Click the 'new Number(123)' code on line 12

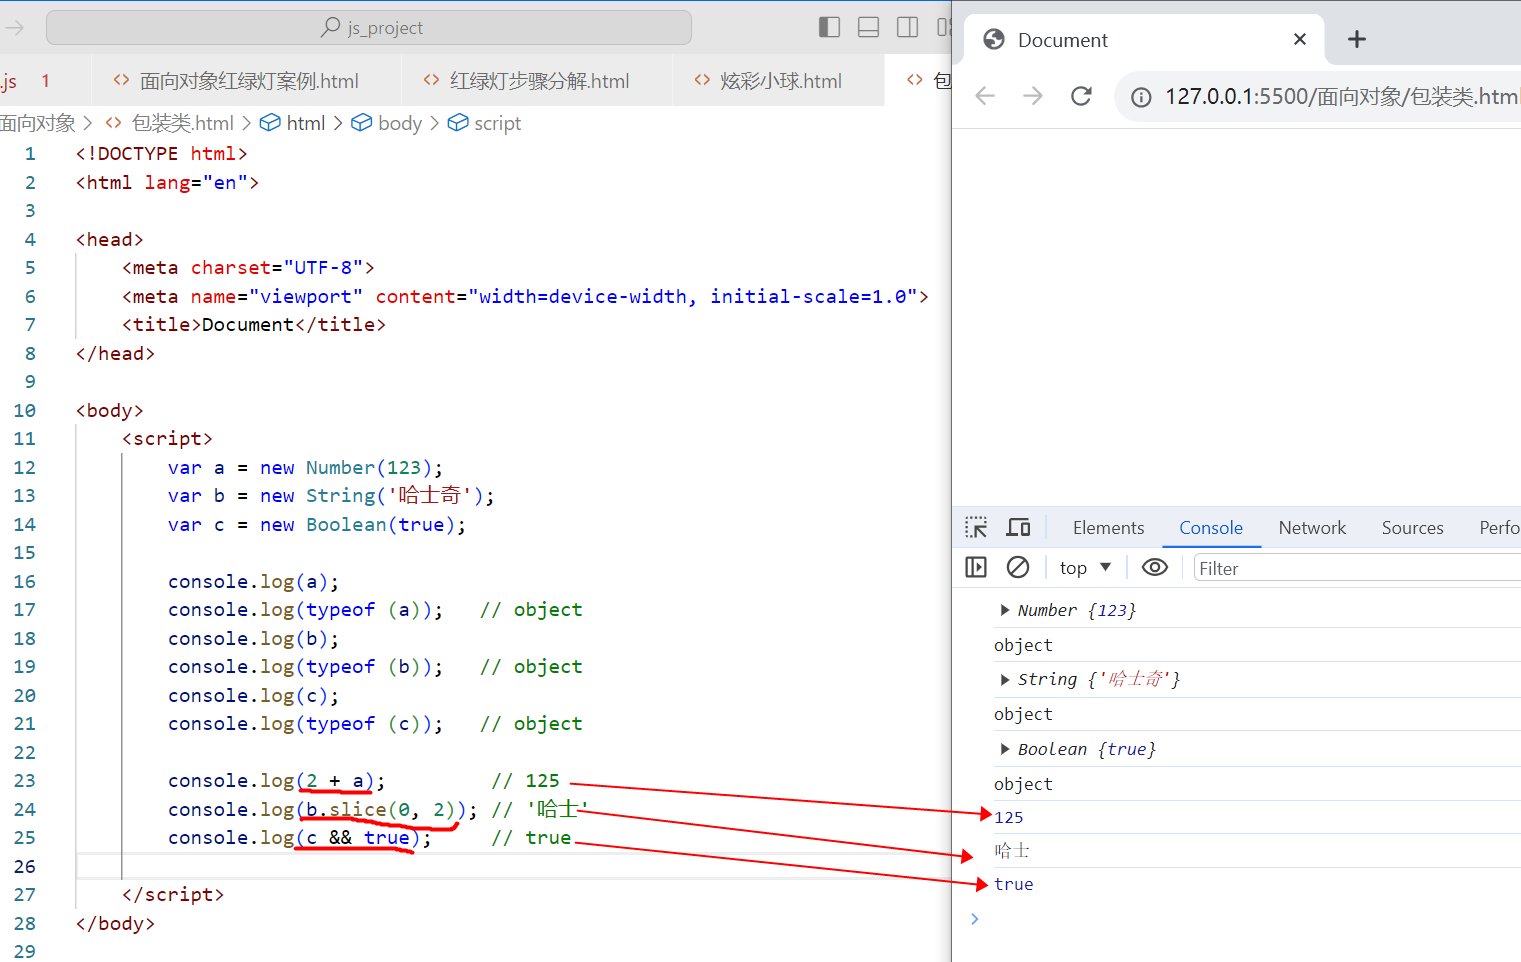pos(346,467)
